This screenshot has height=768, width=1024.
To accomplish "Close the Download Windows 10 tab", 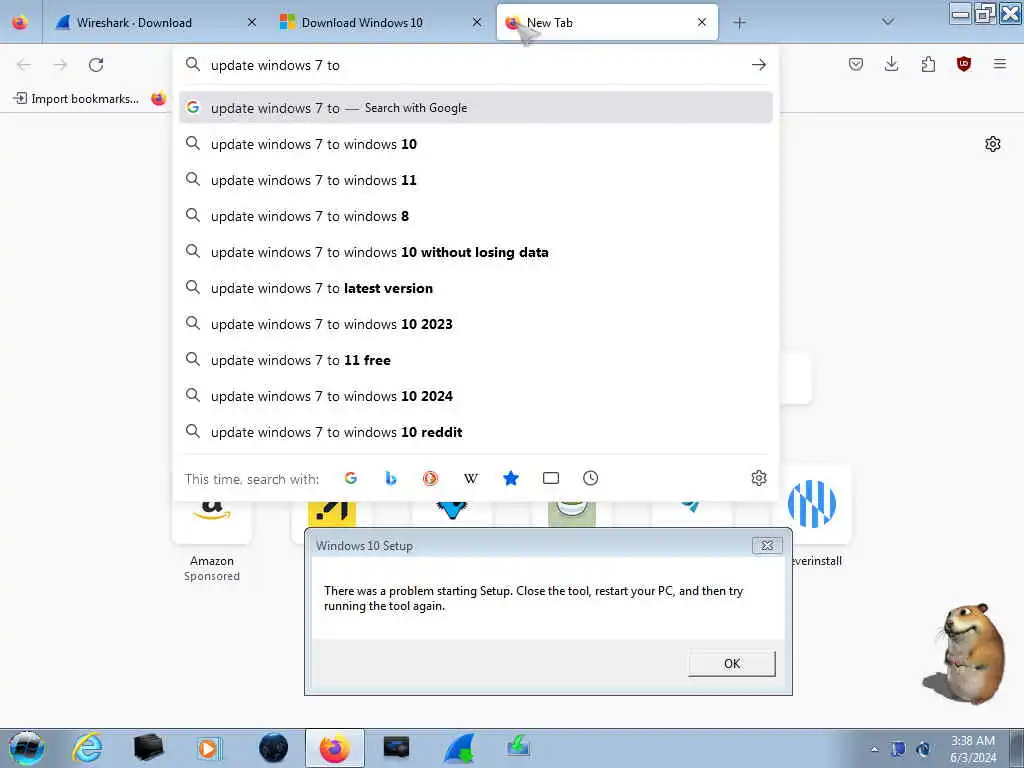I will [477, 22].
